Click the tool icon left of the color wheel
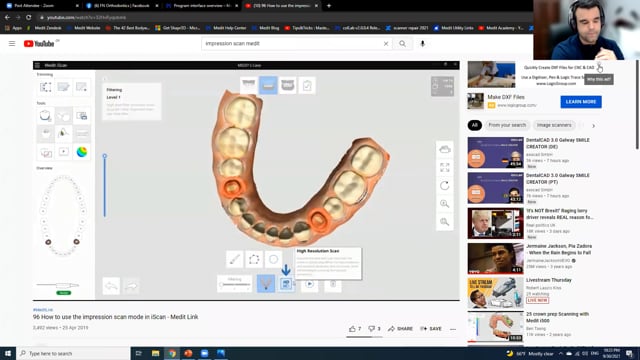640x360 pixels. (64, 152)
